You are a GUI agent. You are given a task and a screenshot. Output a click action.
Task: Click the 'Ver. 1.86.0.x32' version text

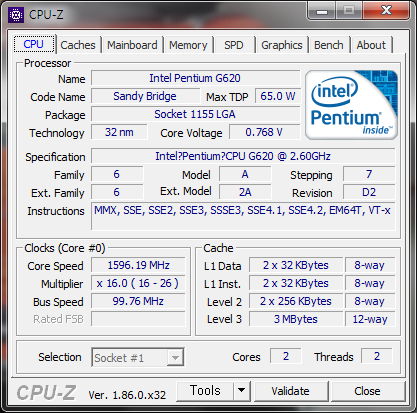127,395
